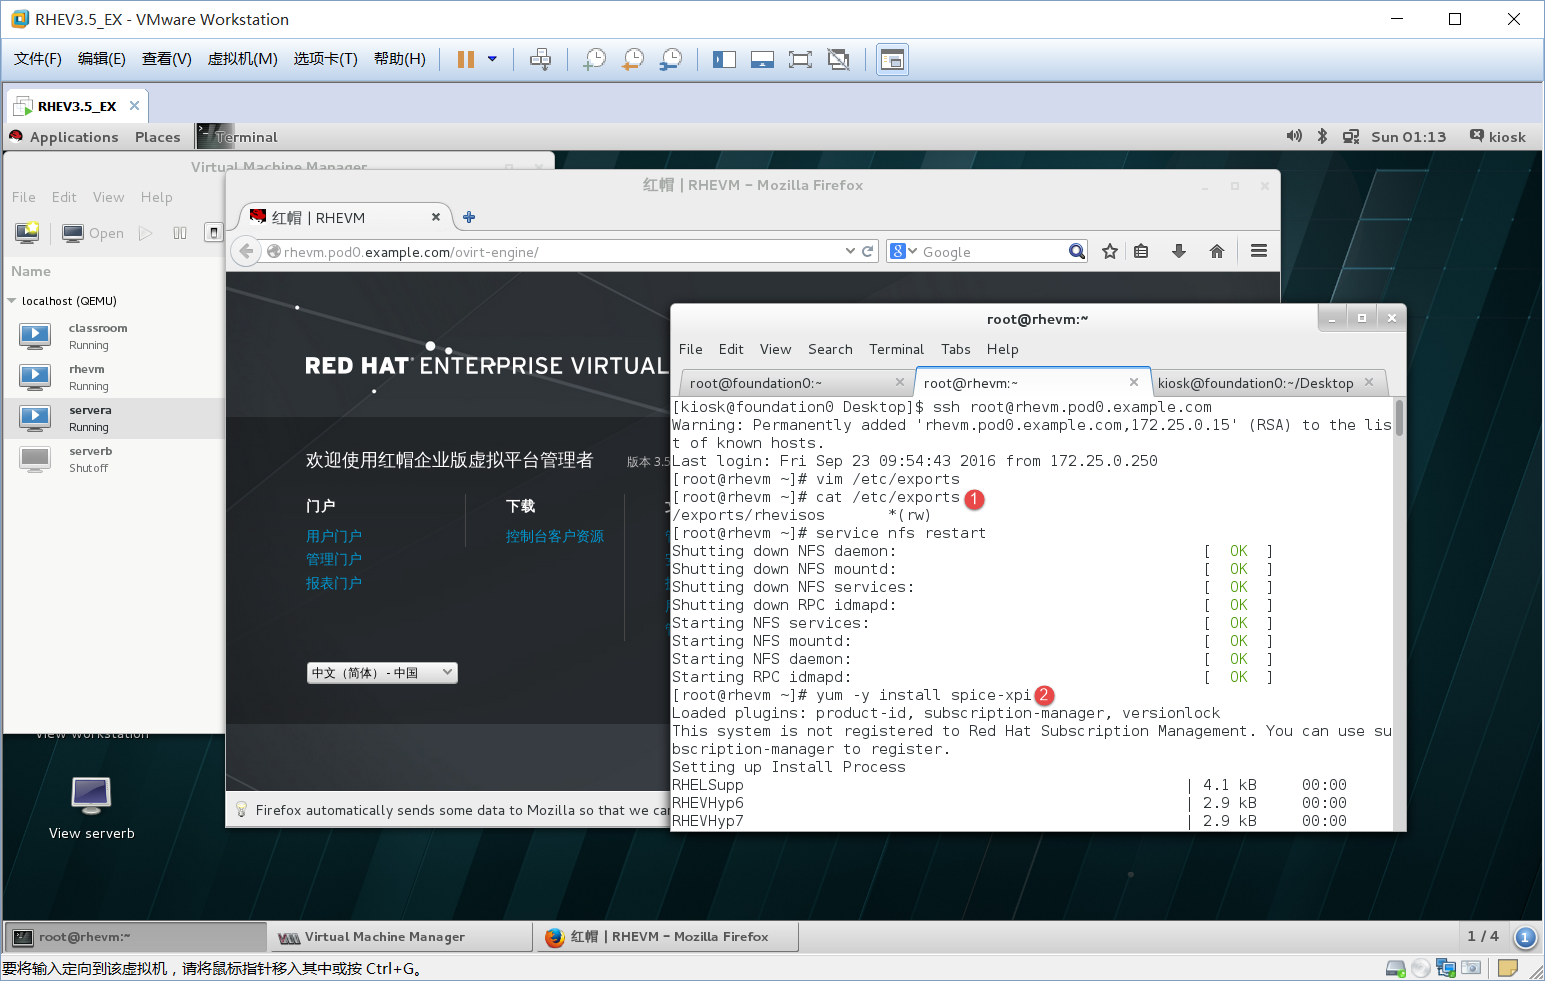Open Edit menu in Virtual Machine Manager

(x=64, y=197)
